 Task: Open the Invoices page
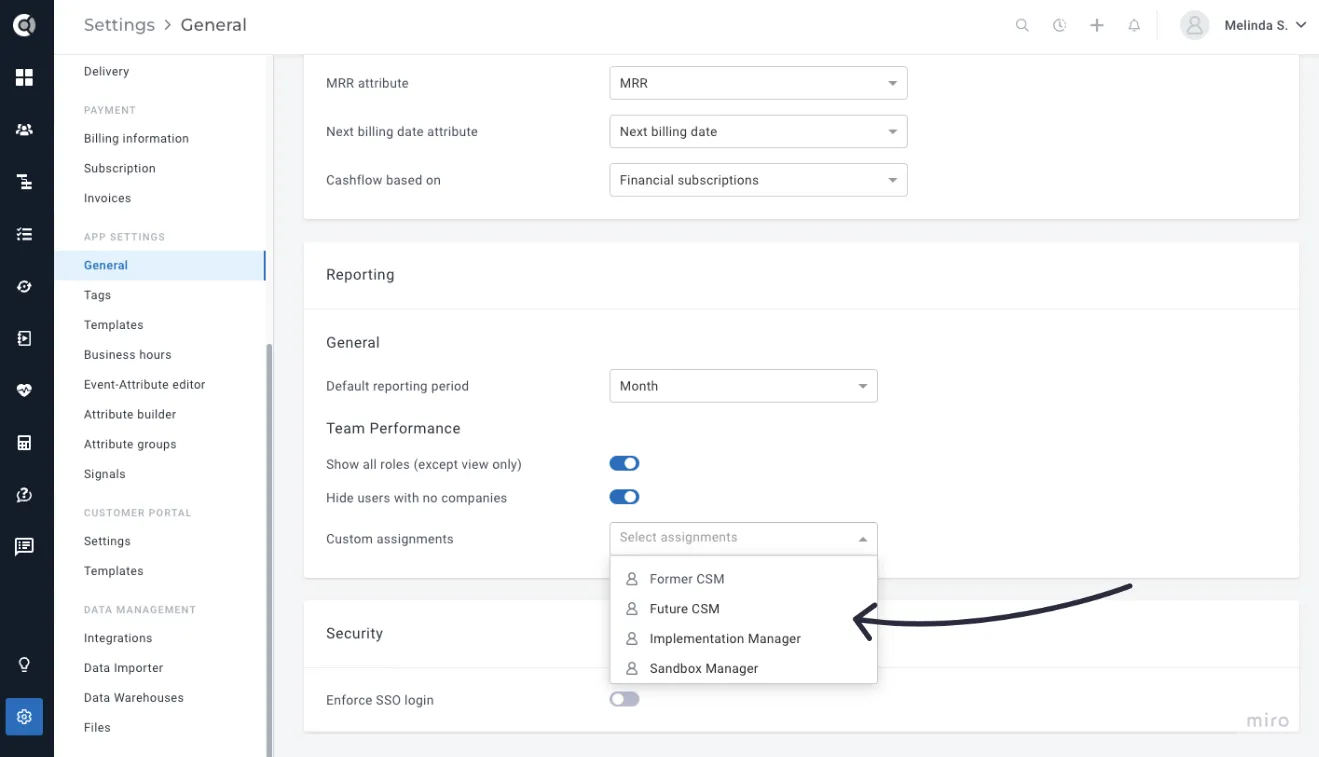[107, 198]
